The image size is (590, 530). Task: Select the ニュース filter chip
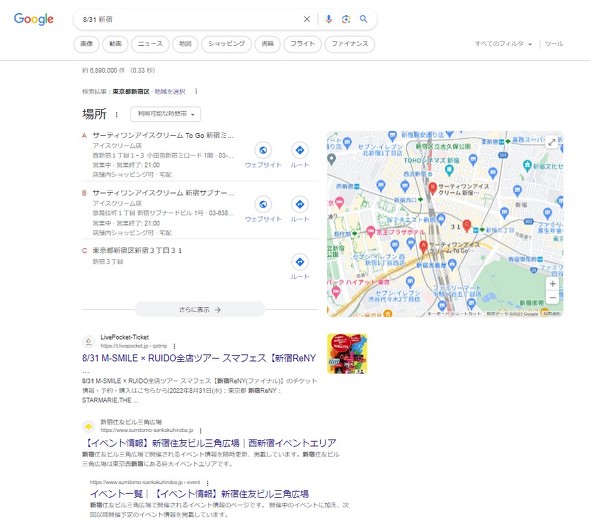150,44
